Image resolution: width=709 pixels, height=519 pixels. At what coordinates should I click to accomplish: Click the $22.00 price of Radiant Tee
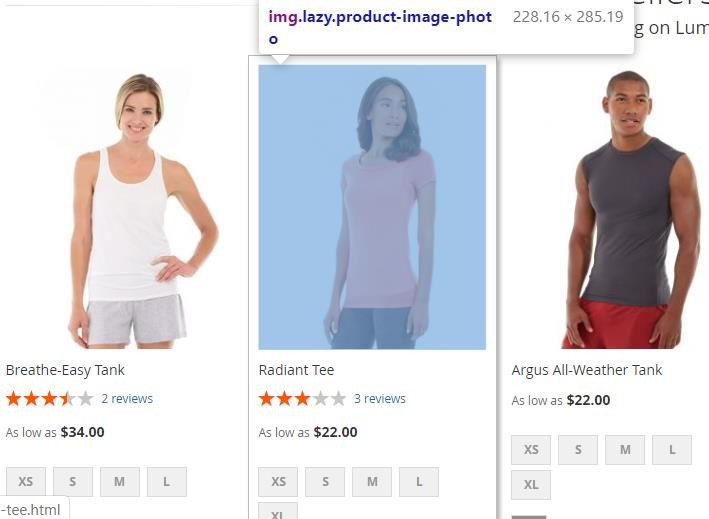(336, 432)
